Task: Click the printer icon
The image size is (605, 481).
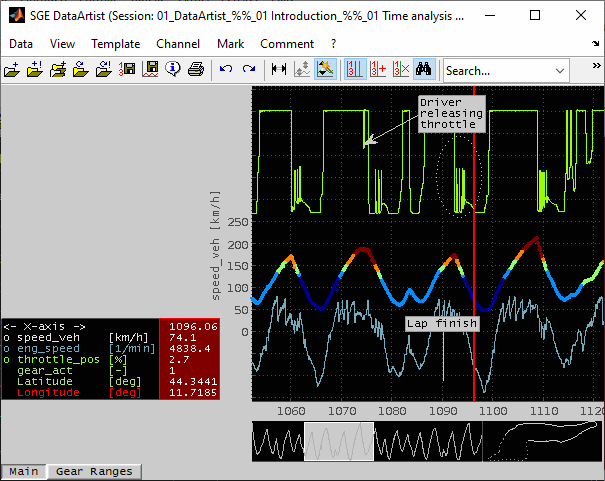Action: 196,70
